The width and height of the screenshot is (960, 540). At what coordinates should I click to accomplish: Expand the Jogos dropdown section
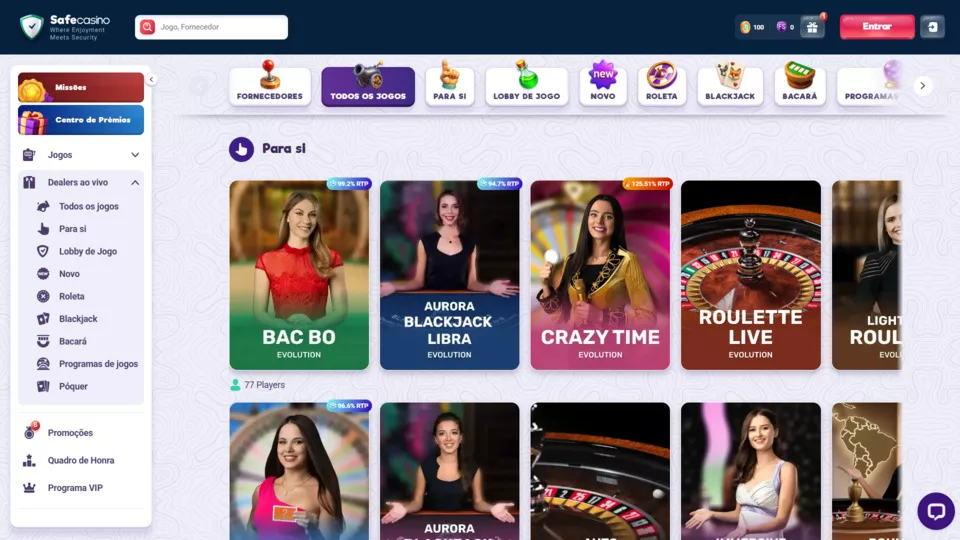(x=81, y=155)
